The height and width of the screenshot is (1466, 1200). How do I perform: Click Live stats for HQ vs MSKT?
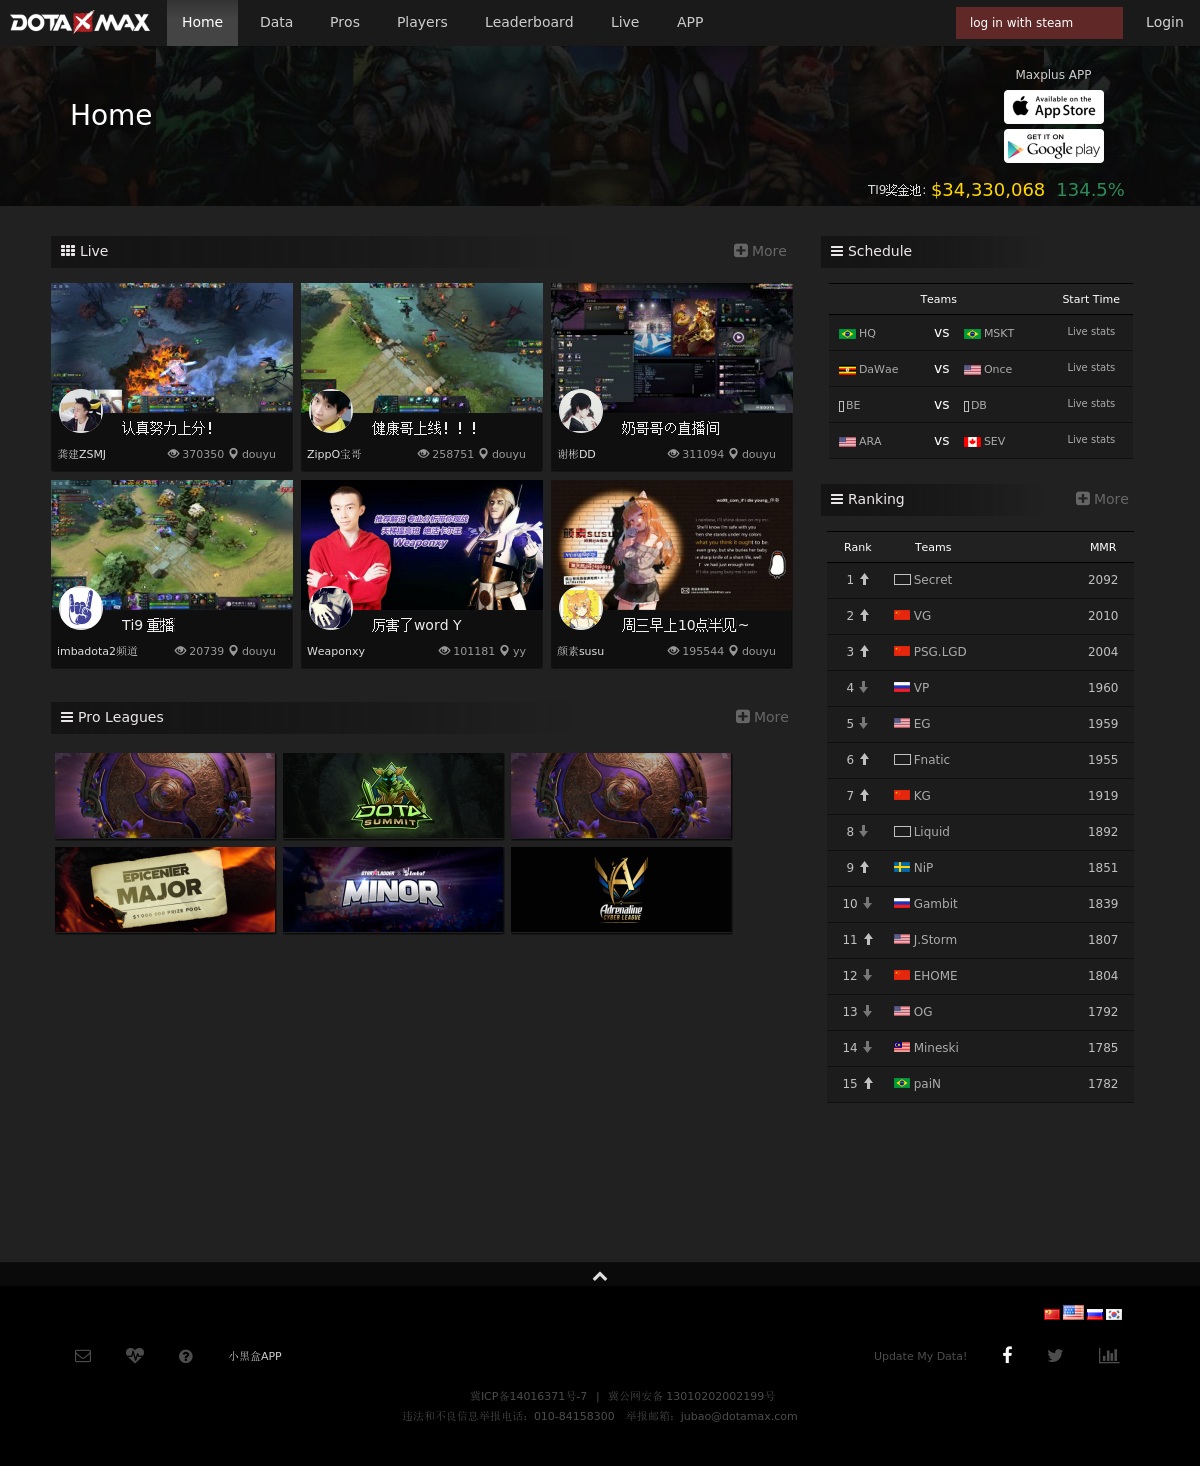1091,331
